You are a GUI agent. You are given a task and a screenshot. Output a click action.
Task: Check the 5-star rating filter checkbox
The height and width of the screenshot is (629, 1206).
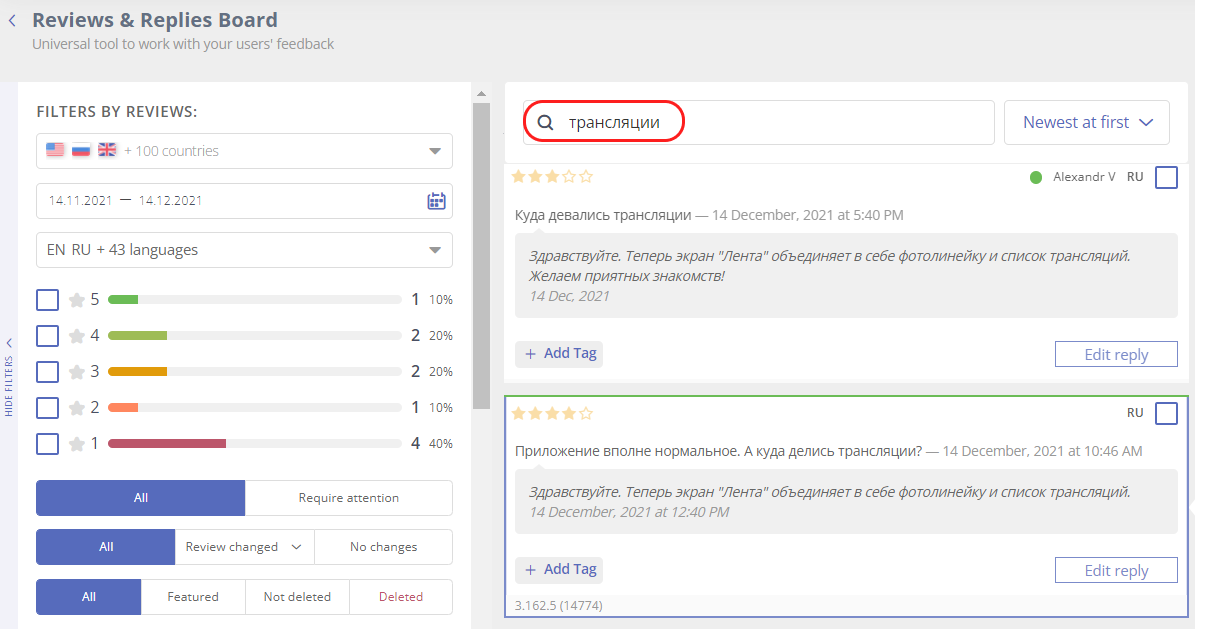(47, 300)
